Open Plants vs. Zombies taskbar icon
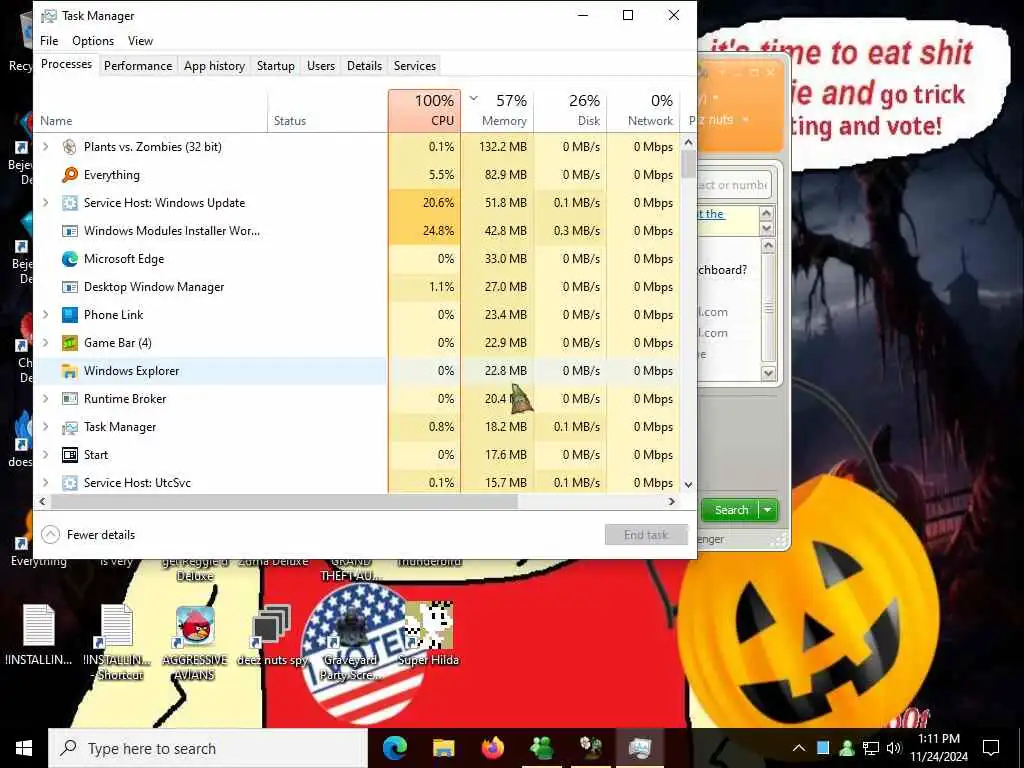1024x768 pixels. click(x=590, y=747)
